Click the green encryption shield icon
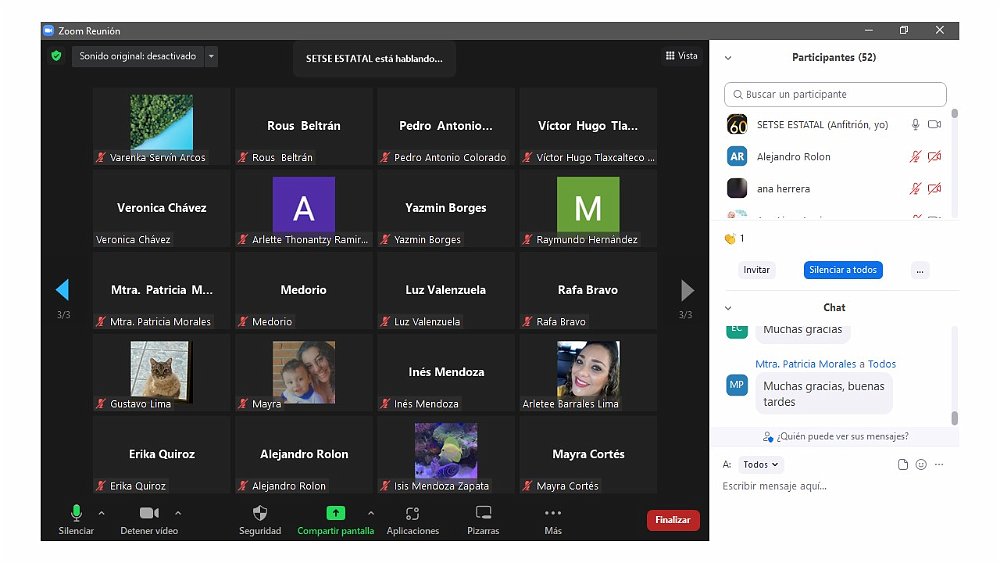 coord(56,56)
